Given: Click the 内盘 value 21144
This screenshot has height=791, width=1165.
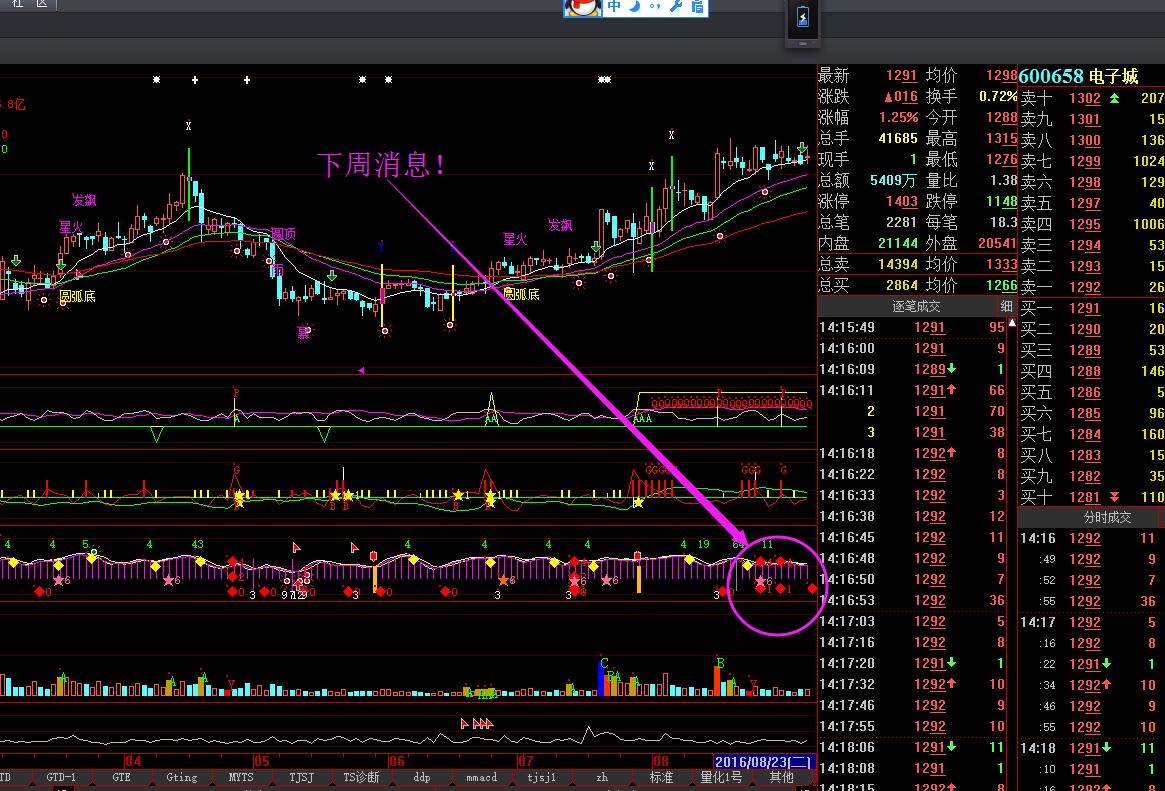Looking at the screenshot, I should [x=898, y=243].
